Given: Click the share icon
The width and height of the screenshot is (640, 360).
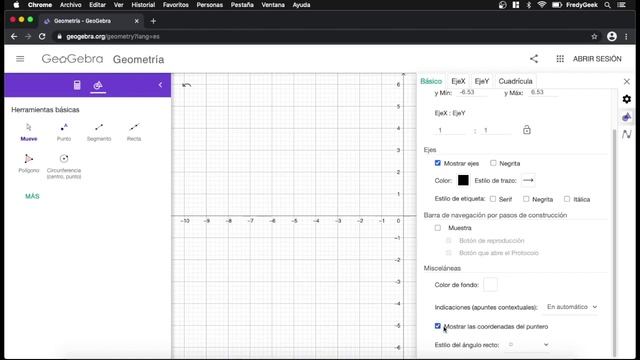Looking at the screenshot, I should [534, 59].
